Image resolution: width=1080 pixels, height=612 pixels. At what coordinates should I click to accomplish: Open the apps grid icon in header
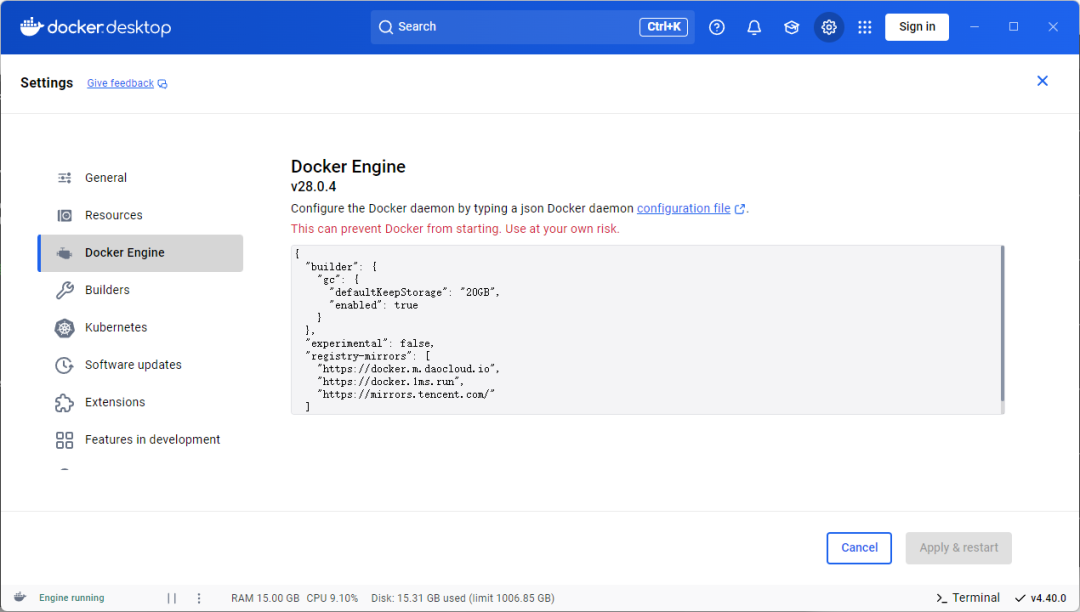[865, 27]
